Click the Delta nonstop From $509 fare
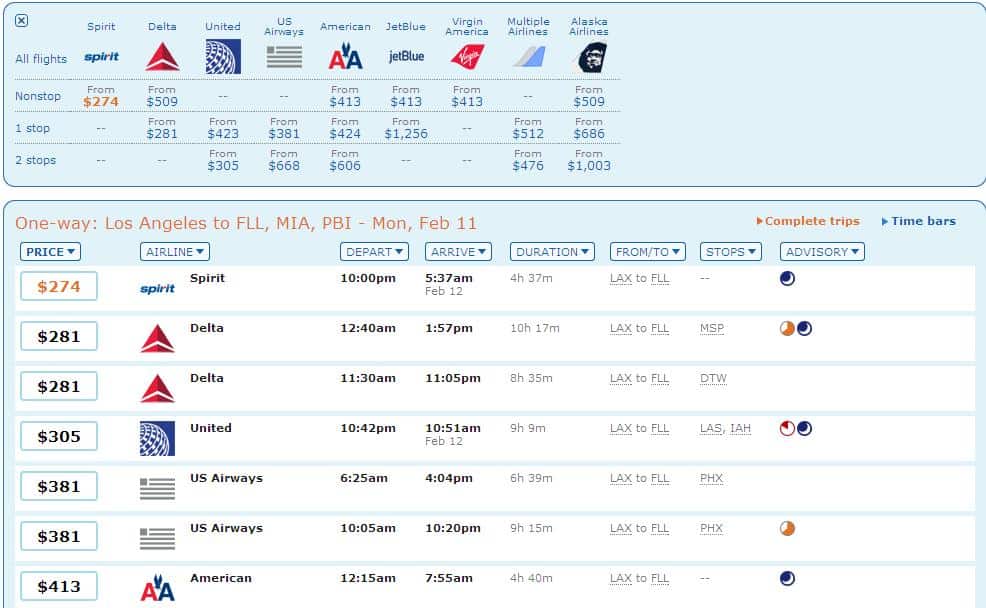This screenshot has height=608, width=986. click(162, 96)
